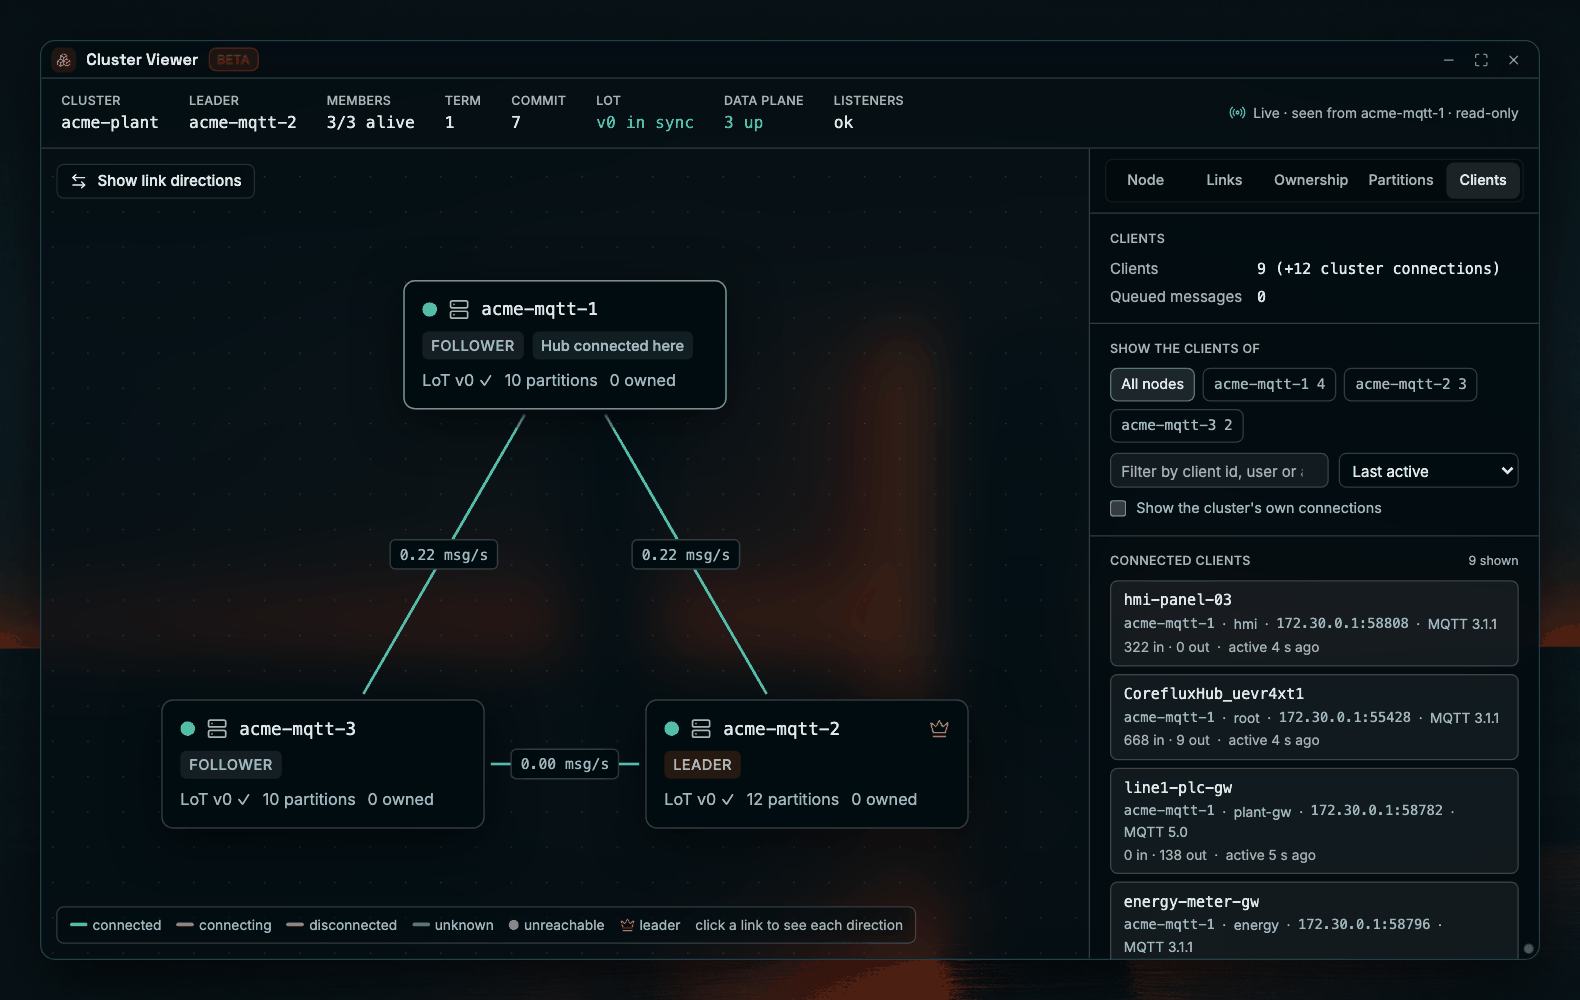The width and height of the screenshot is (1580, 1000).
Task: Click the swap arrows icon beside Show link directions
Action: pyautogui.click(x=79, y=181)
